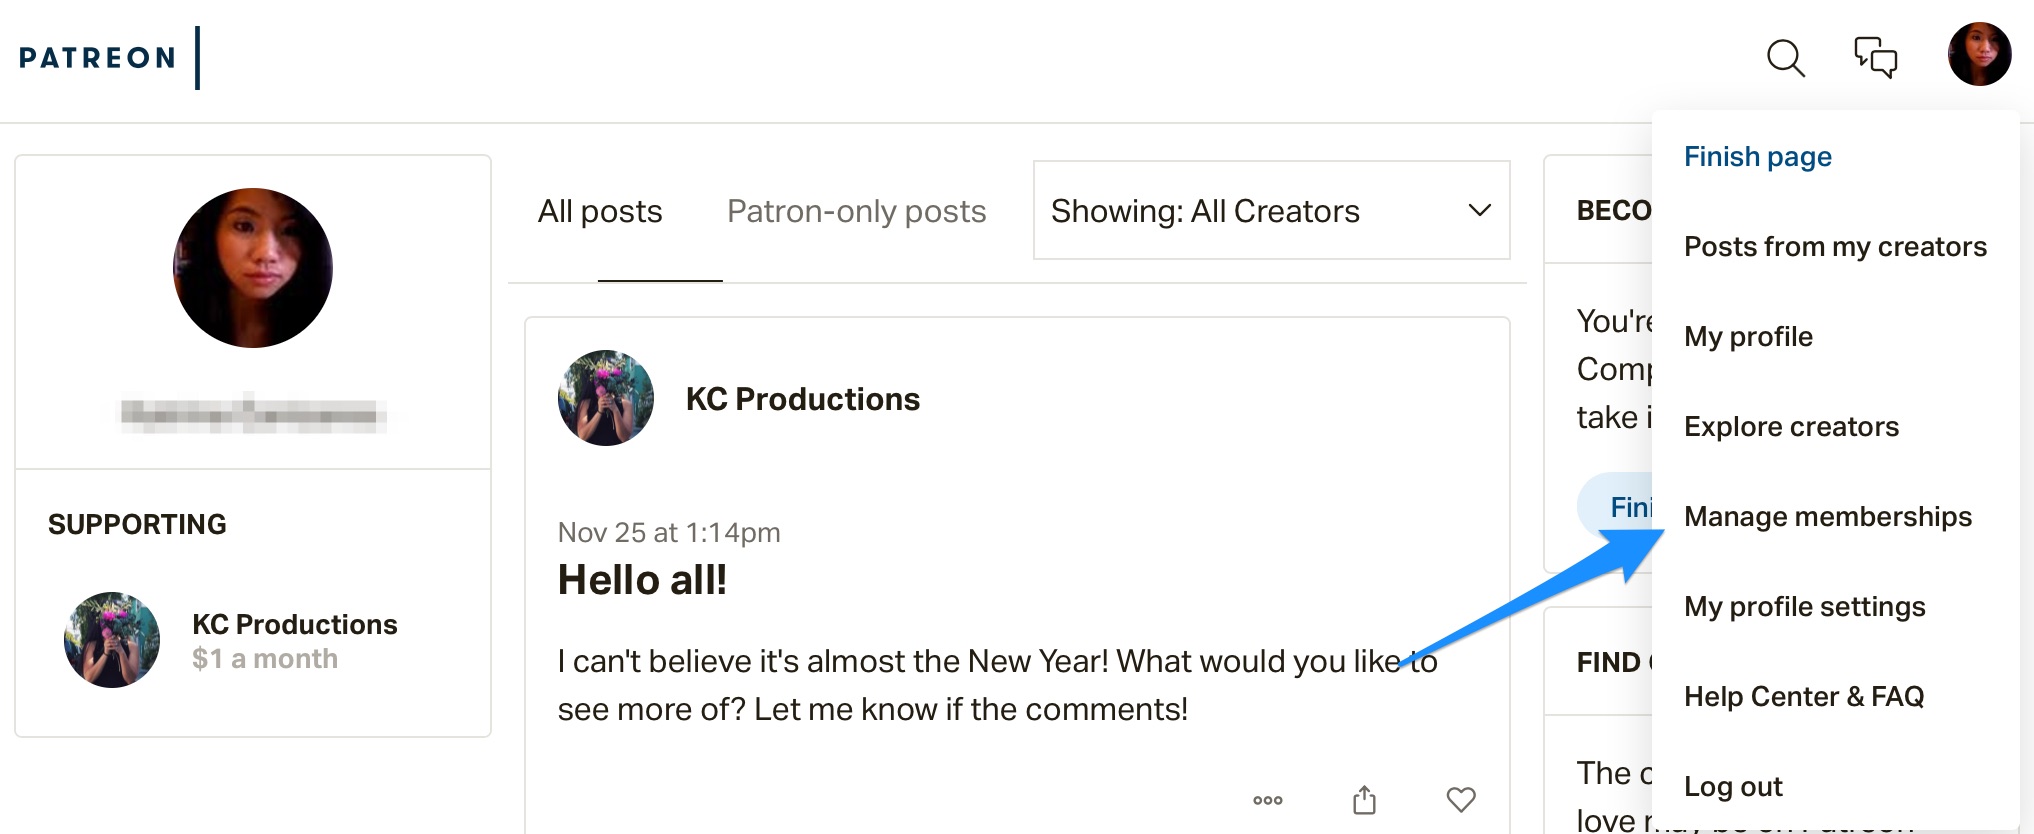Click KC Productions post author avatar
The width and height of the screenshot is (2034, 834).
coord(605,398)
